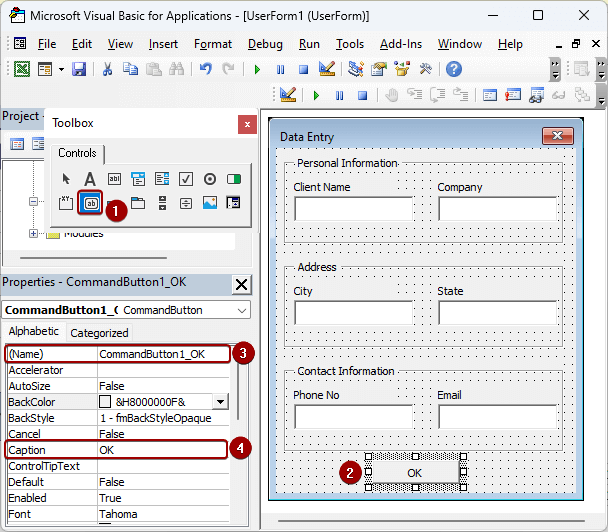Select the Select Objects pointer in Toolbox

point(66,179)
